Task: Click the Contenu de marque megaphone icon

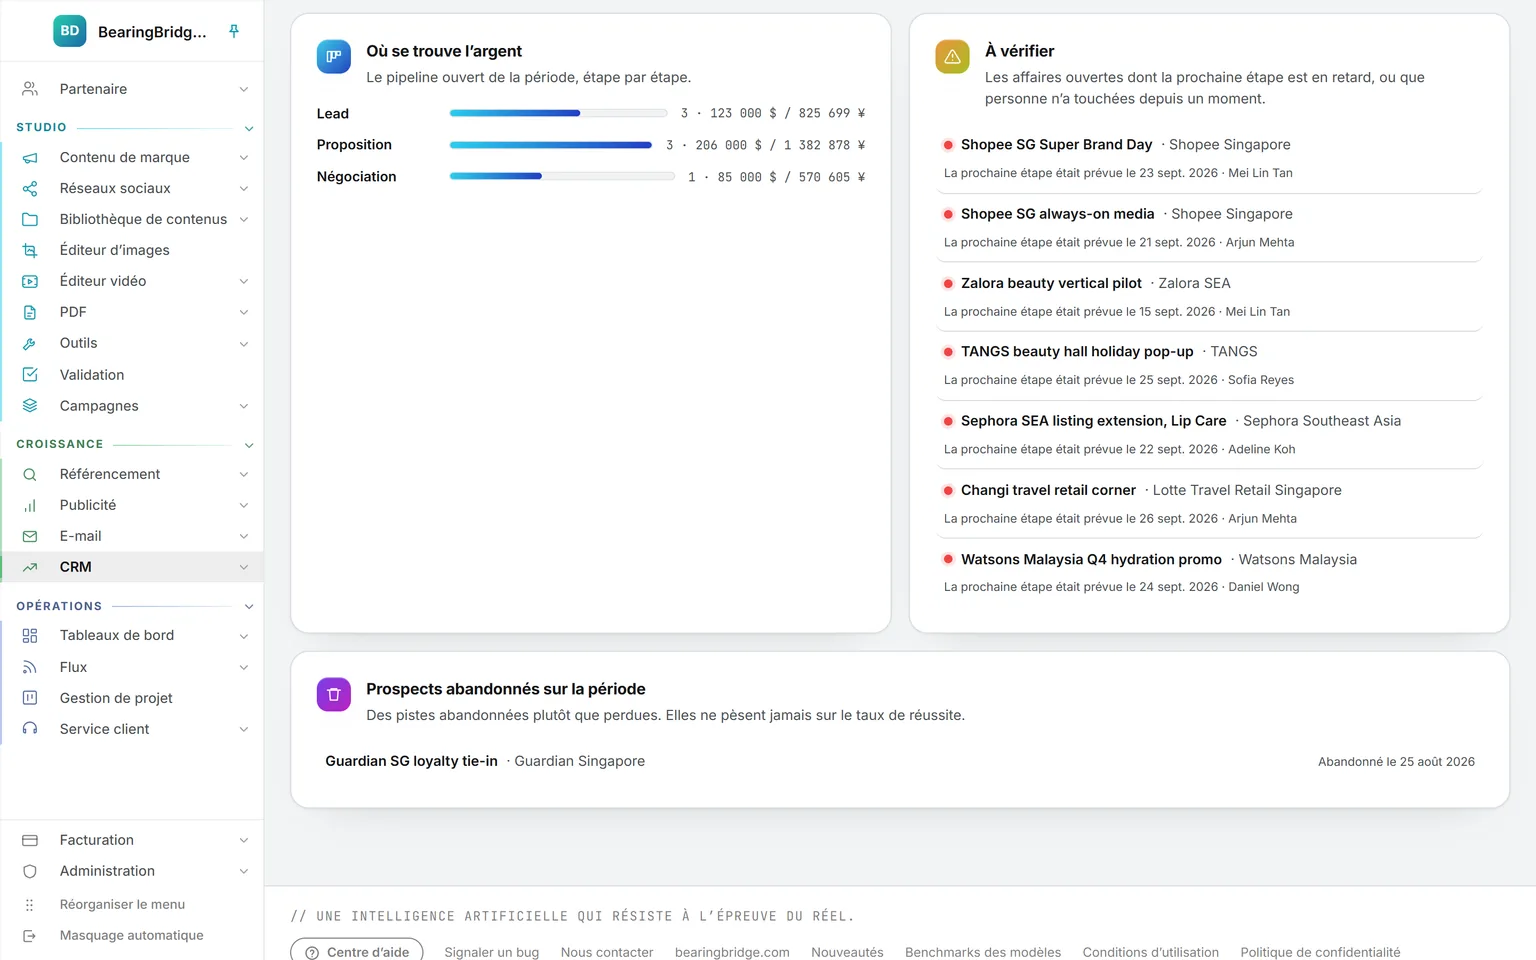Action: pos(30,157)
